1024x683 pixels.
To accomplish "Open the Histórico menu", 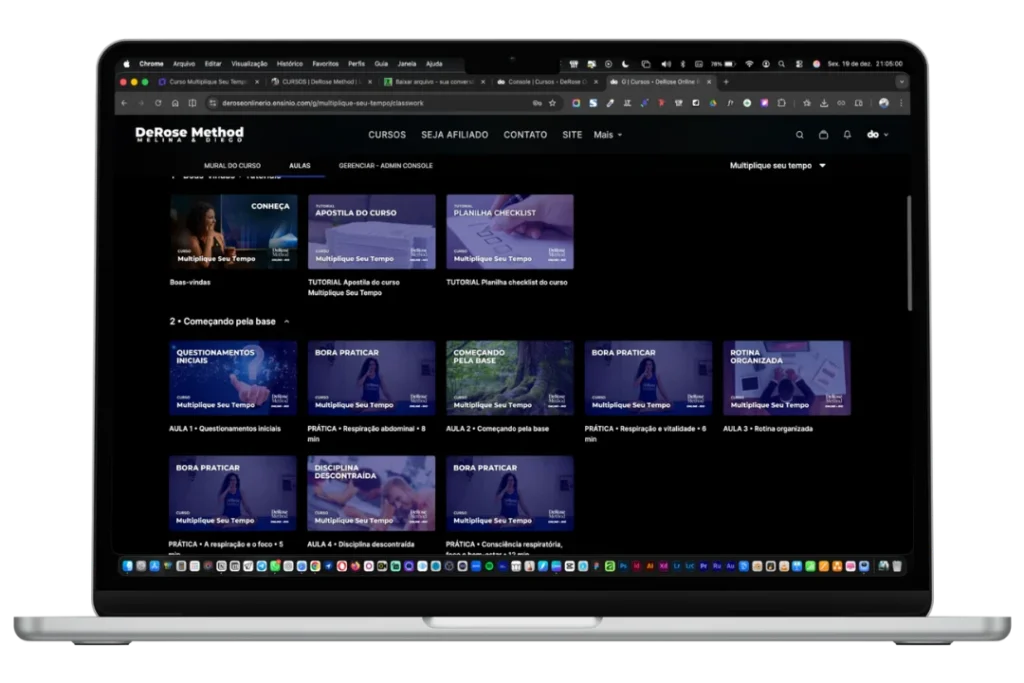I will point(289,64).
